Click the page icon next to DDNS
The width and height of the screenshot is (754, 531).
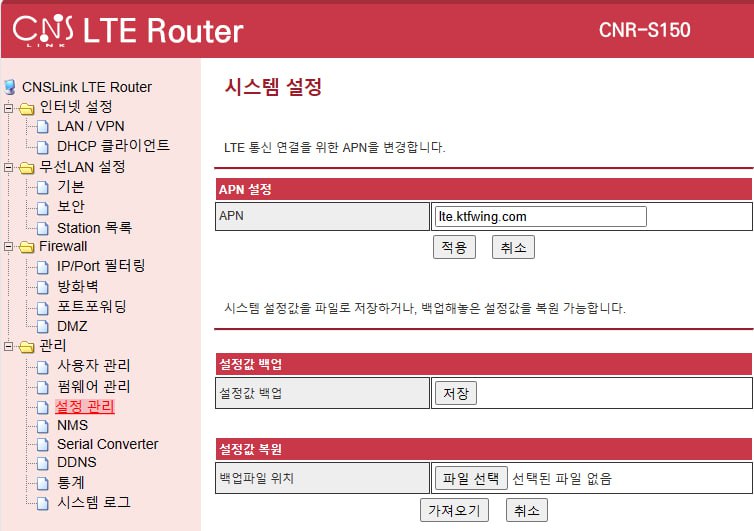click(x=43, y=463)
